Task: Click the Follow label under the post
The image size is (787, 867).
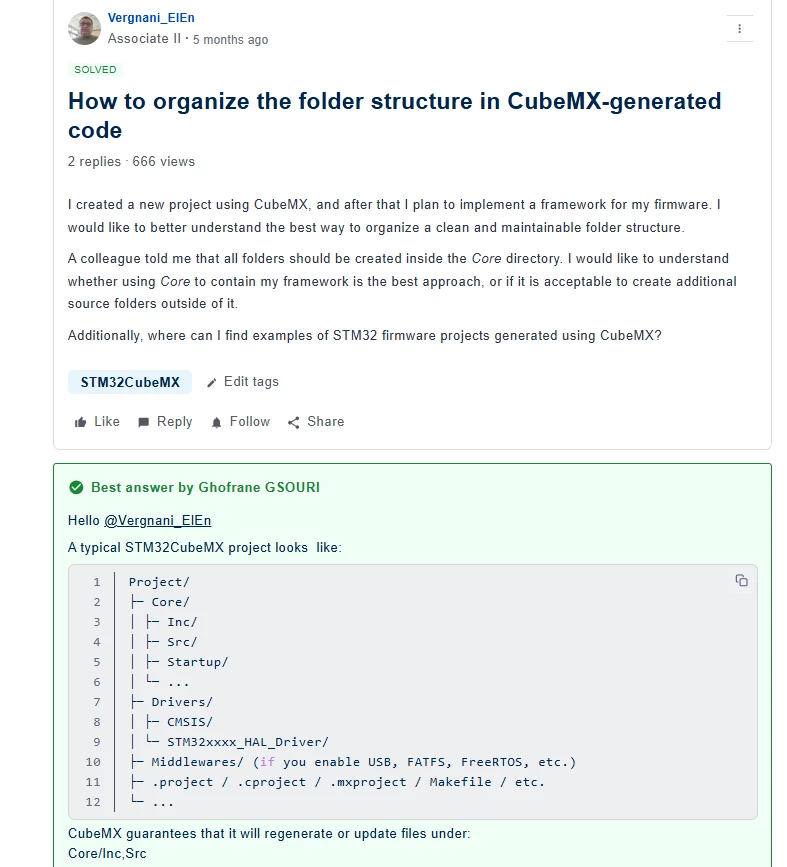Action: [x=250, y=421]
